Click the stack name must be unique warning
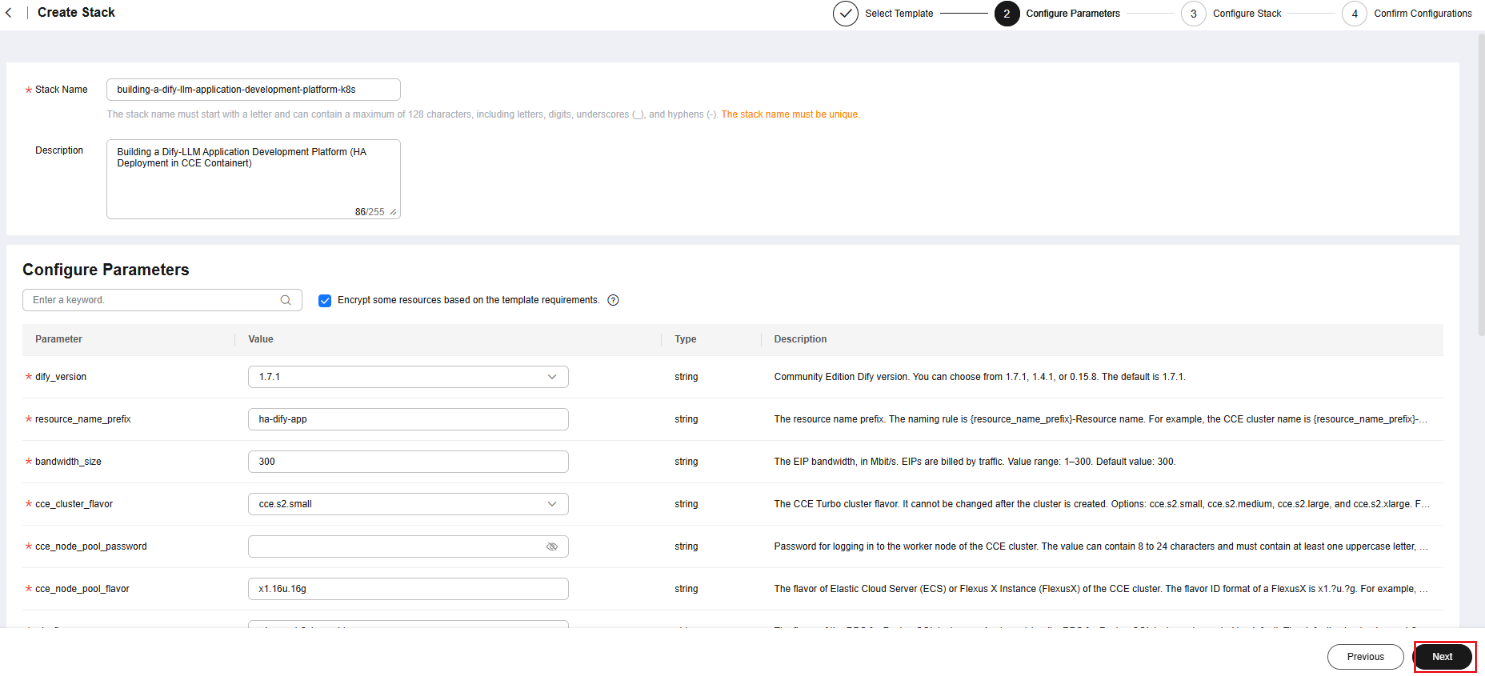Viewport: 1485px width, 676px height. pyautogui.click(x=790, y=115)
